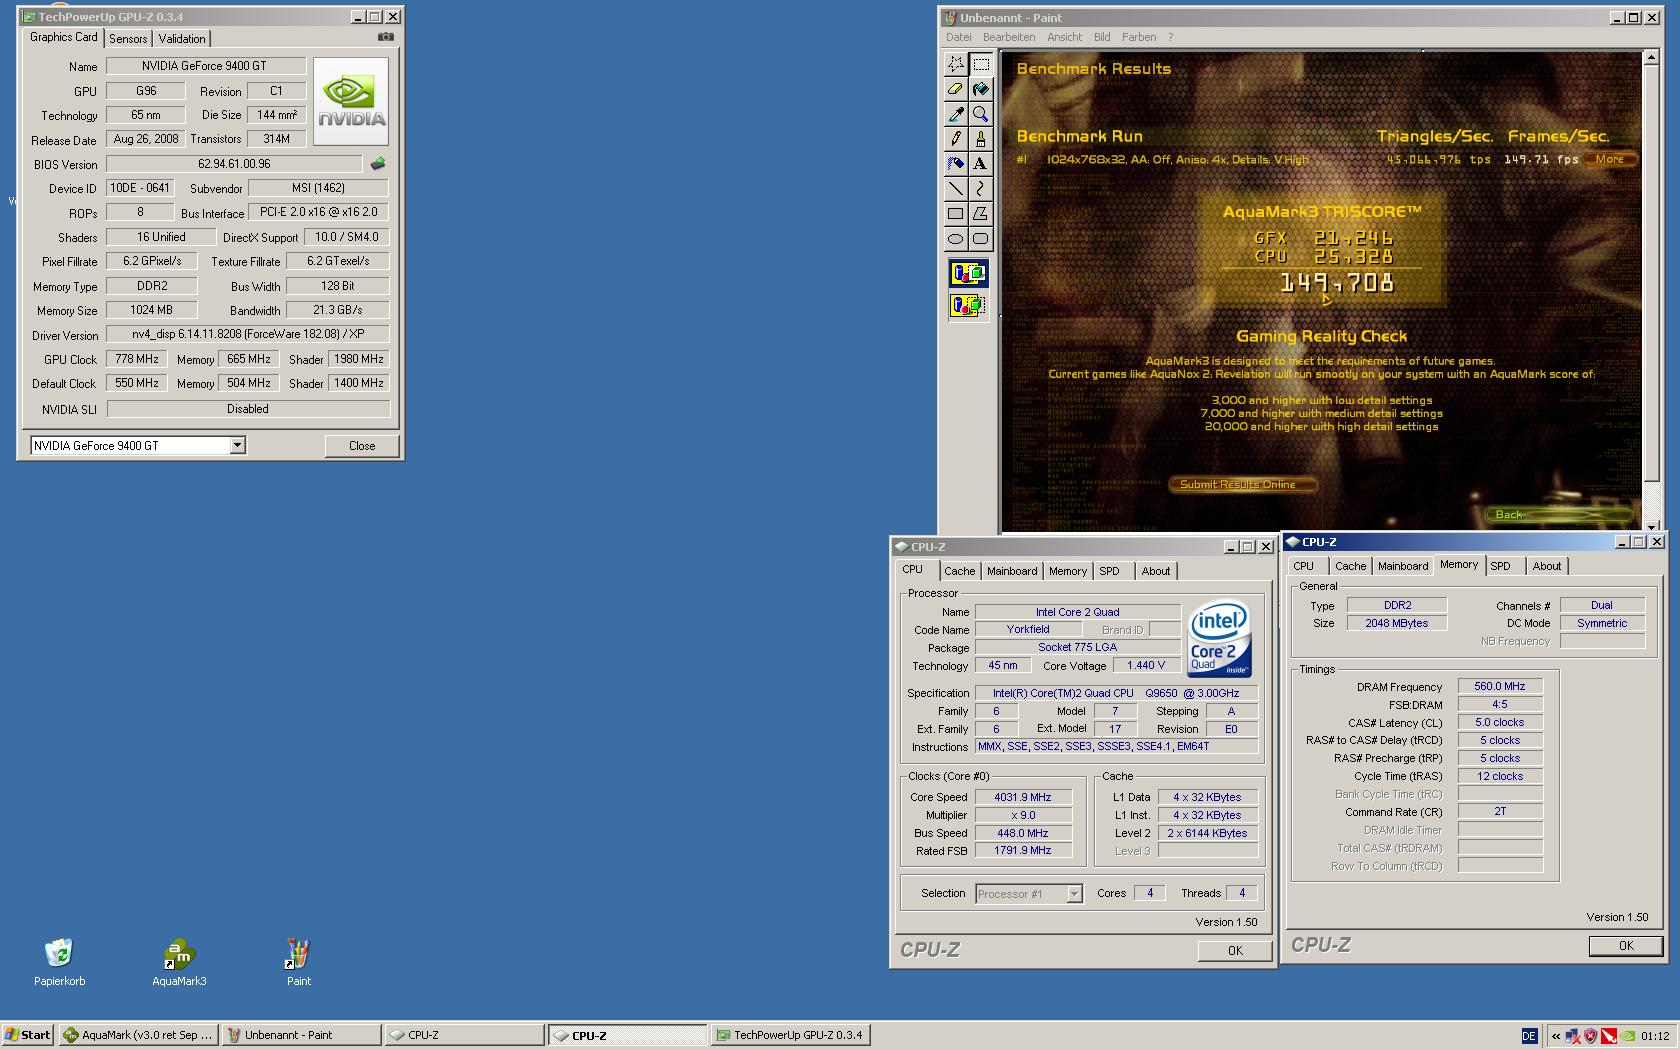Select the Polygon shape tool

pyautogui.click(x=981, y=214)
